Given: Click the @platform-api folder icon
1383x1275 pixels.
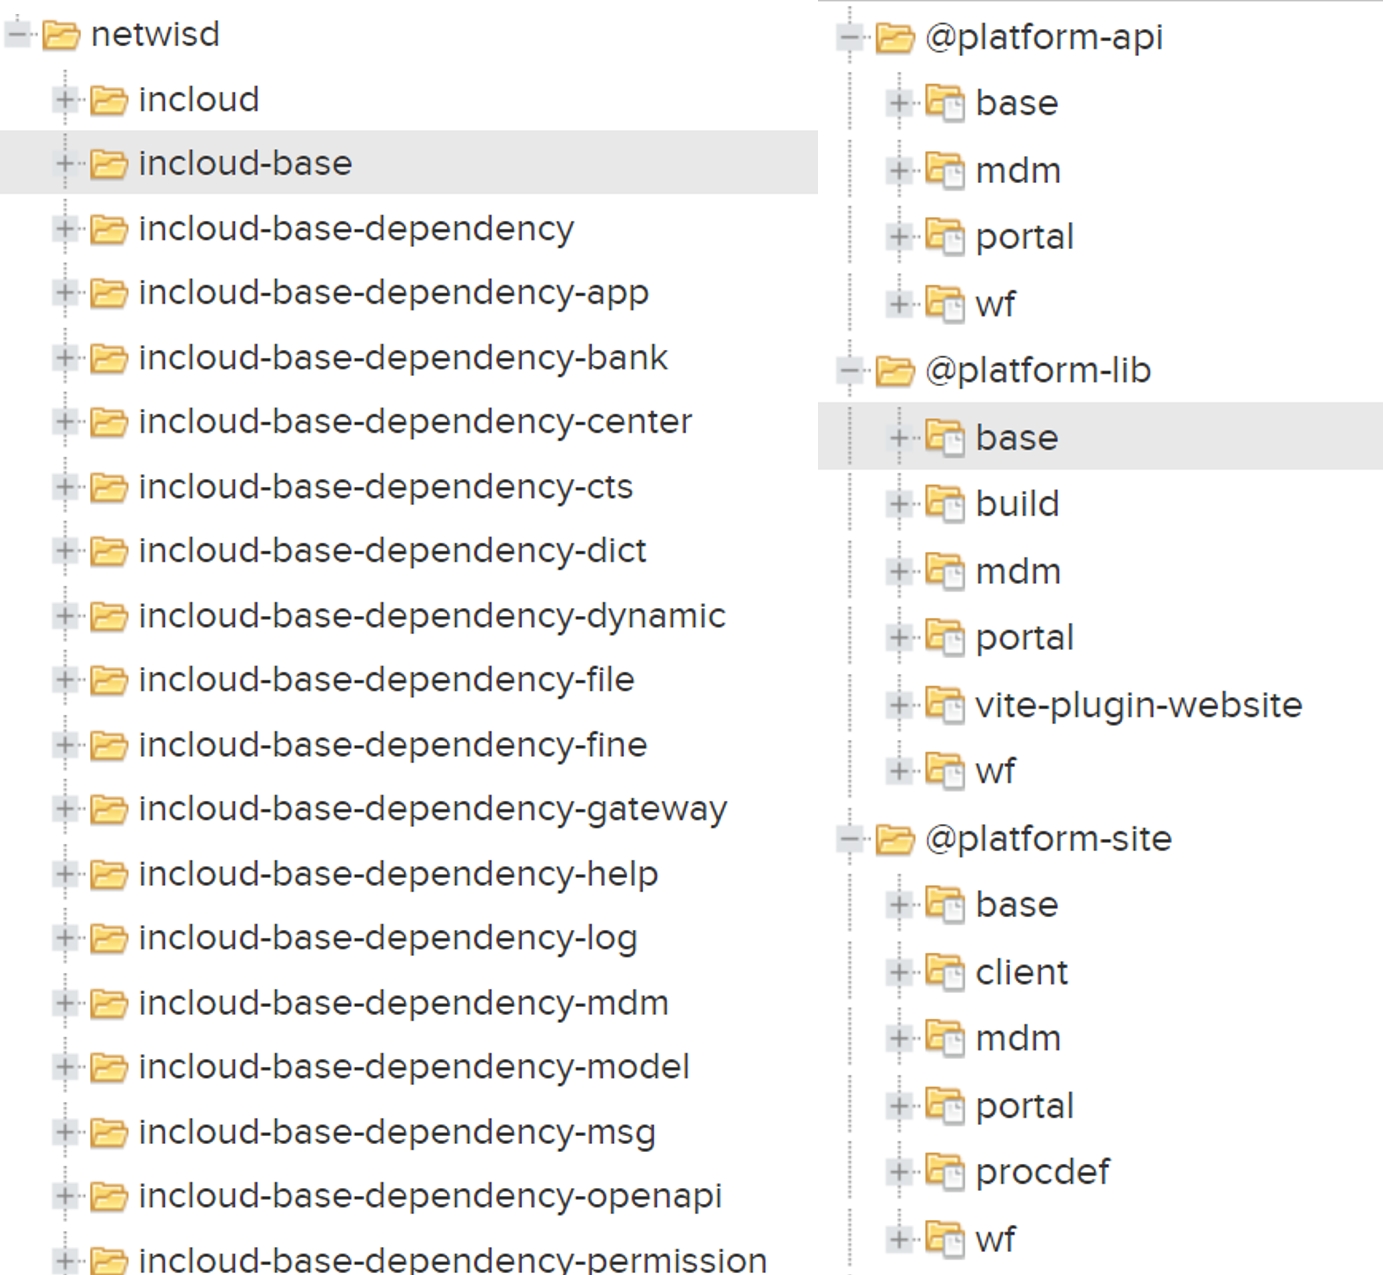Looking at the screenshot, I should pyautogui.click(x=894, y=39).
